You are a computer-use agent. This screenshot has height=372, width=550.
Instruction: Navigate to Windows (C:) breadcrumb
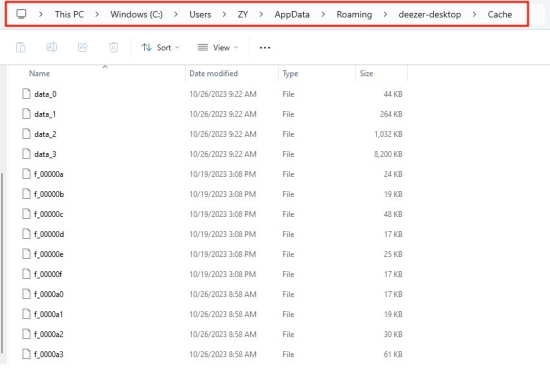point(136,14)
